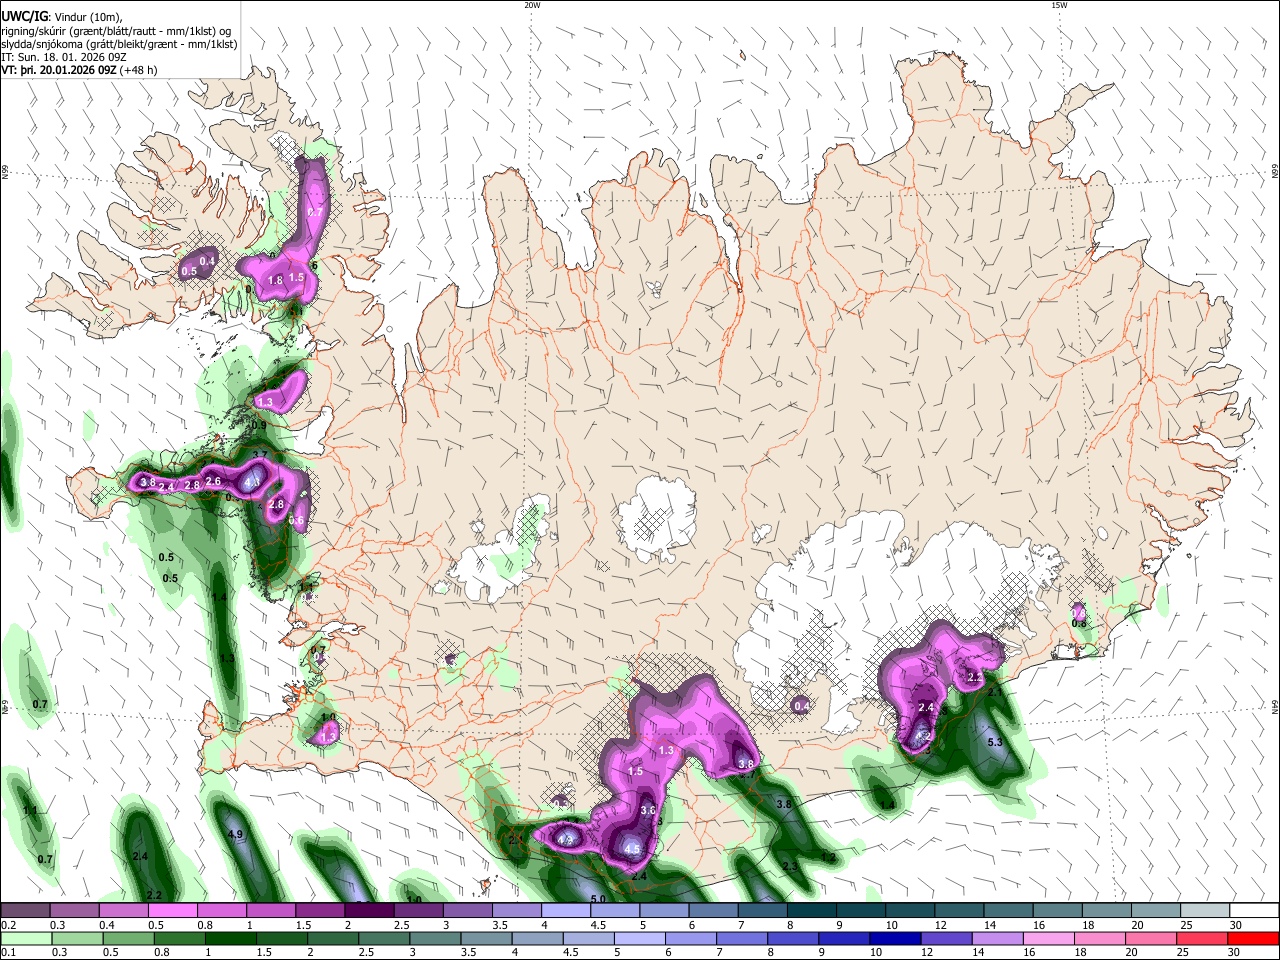Click the '5.3' precipitation value on the map
1280x960 pixels.
(995, 743)
